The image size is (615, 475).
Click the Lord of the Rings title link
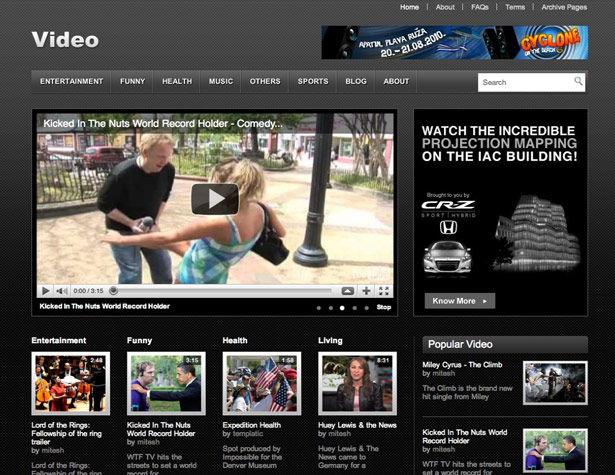coord(66,433)
